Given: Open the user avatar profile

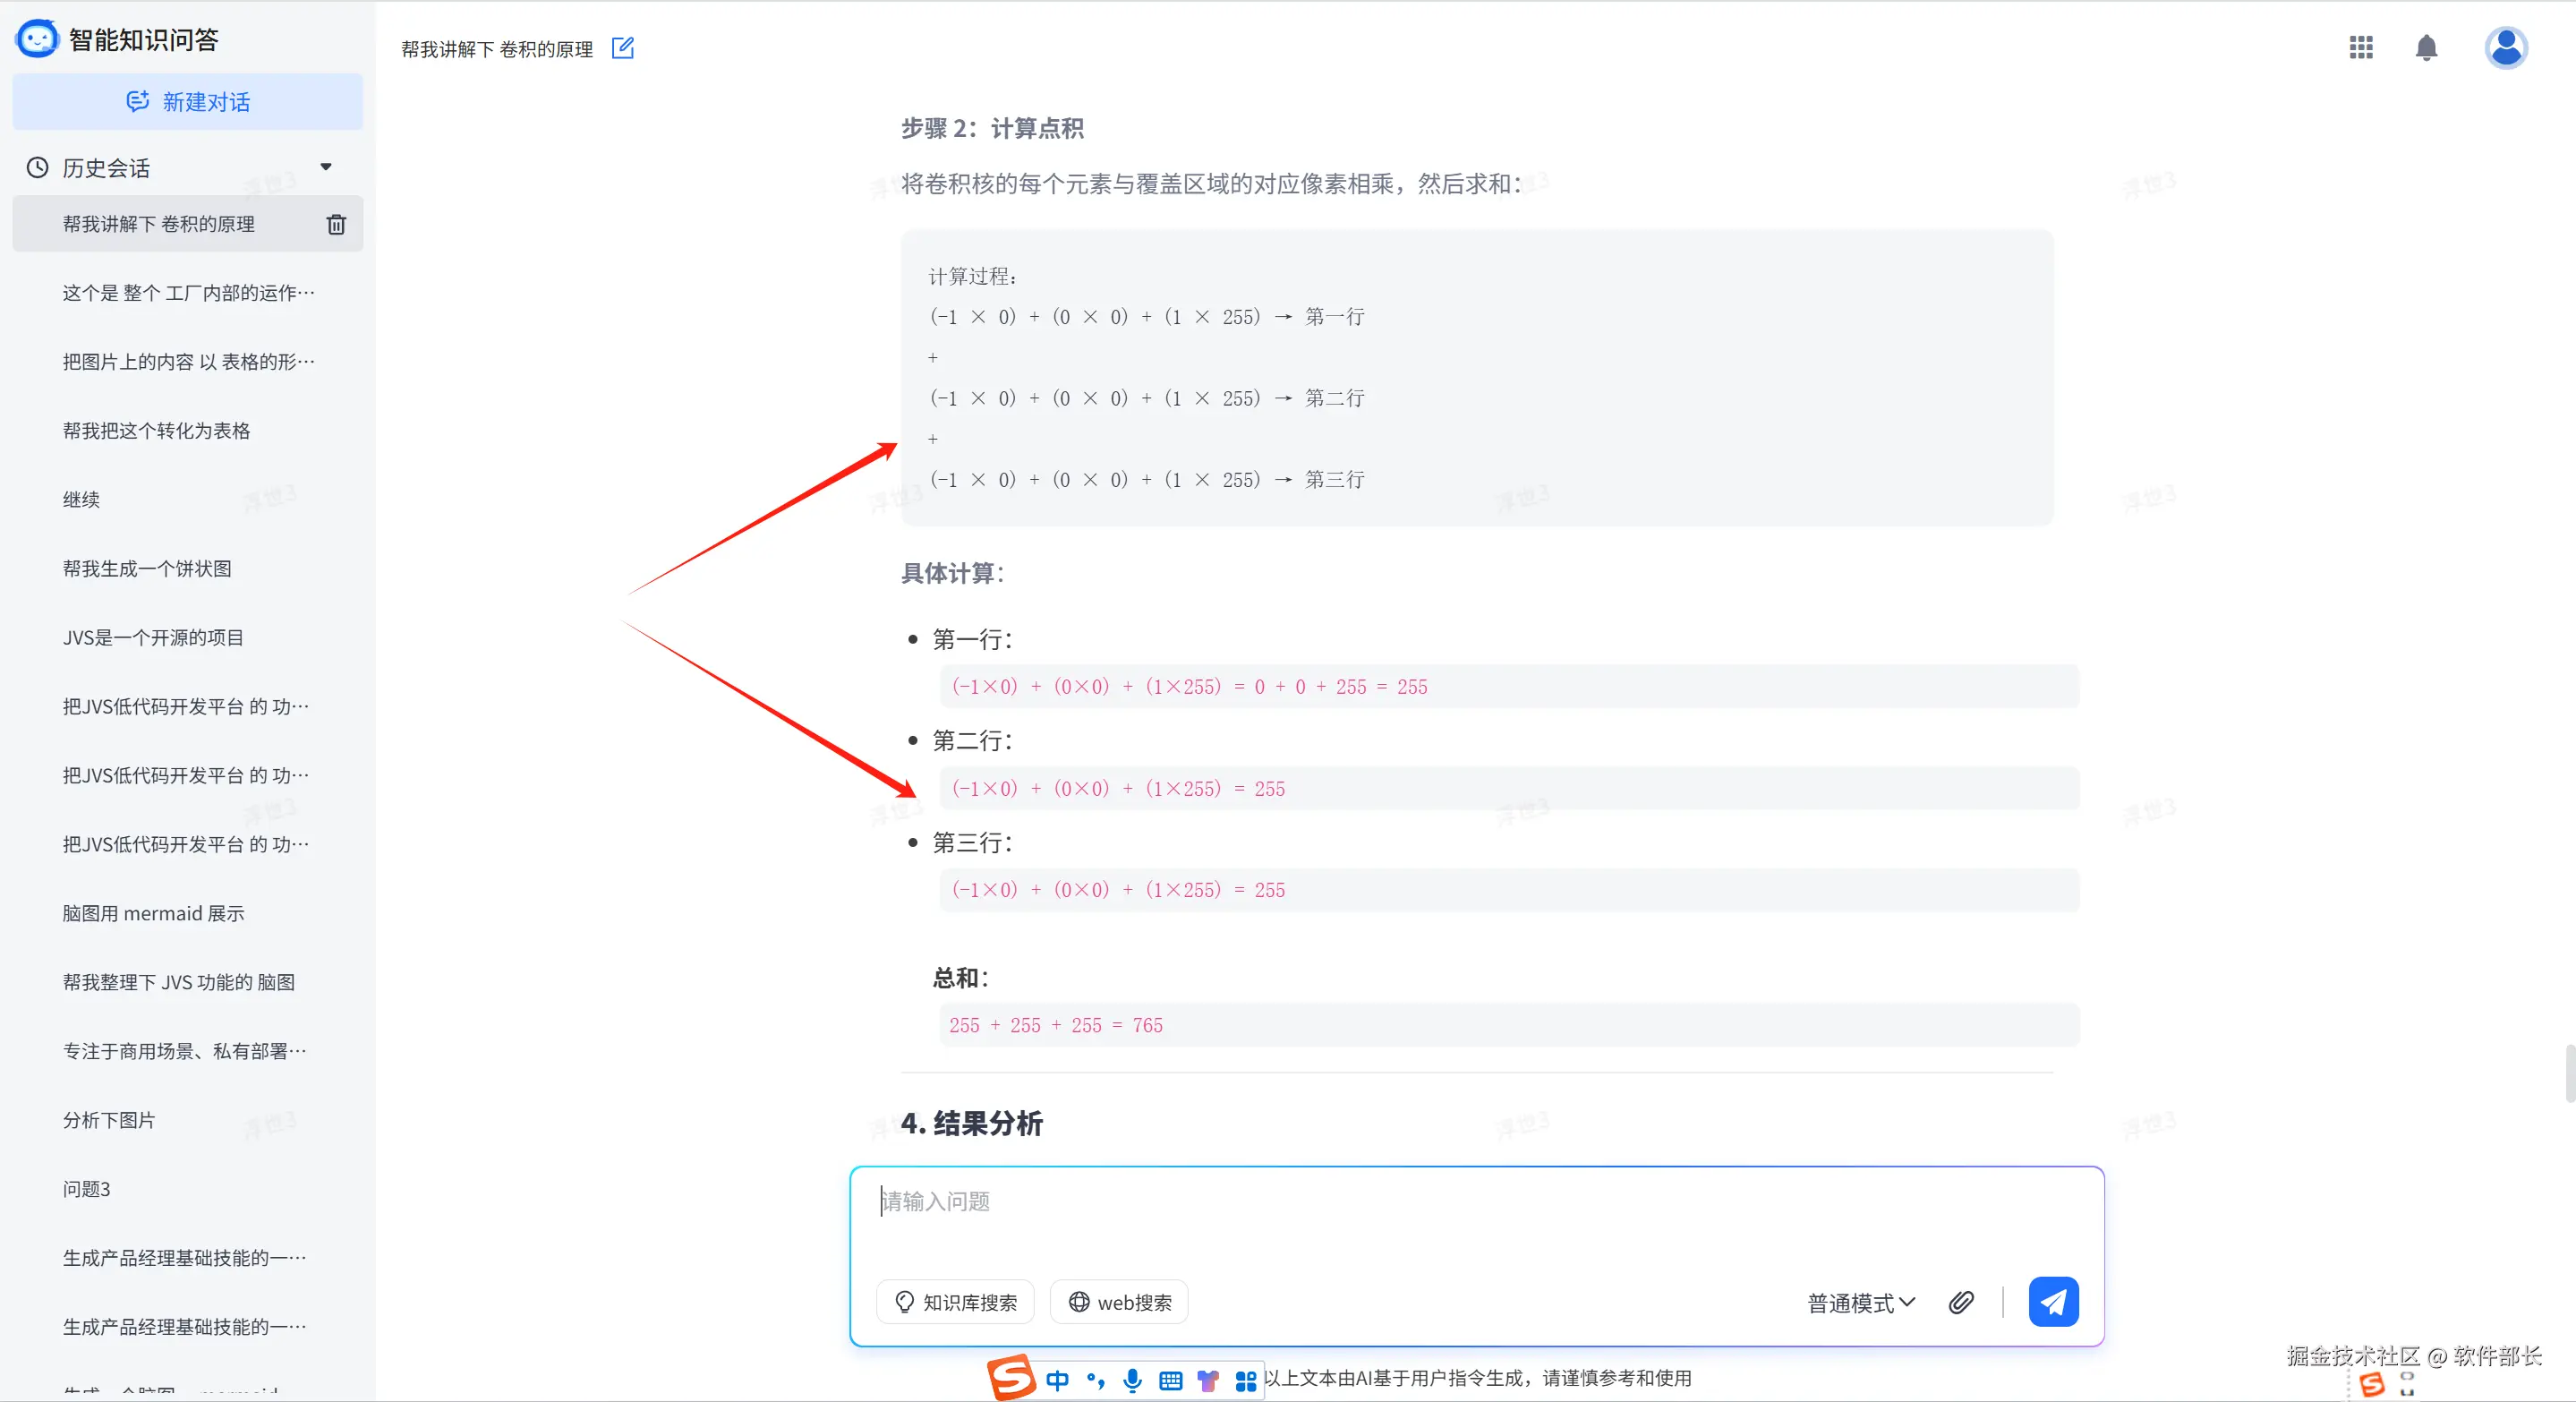Looking at the screenshot, I should (2505, 47).
